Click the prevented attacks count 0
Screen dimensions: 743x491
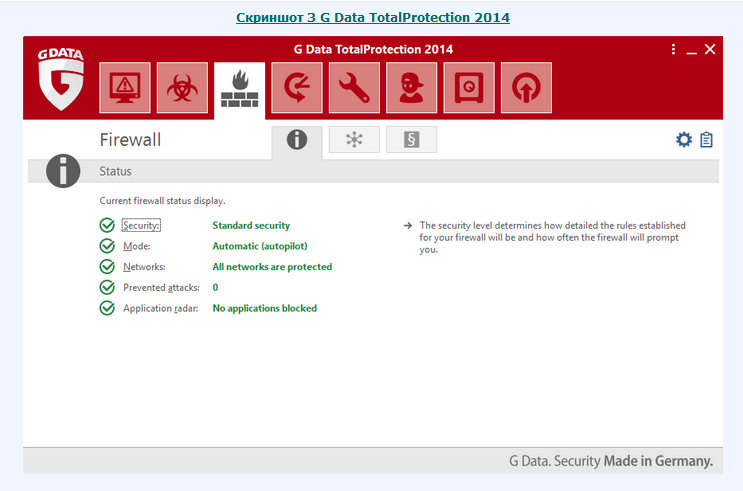tap(215, 288)
